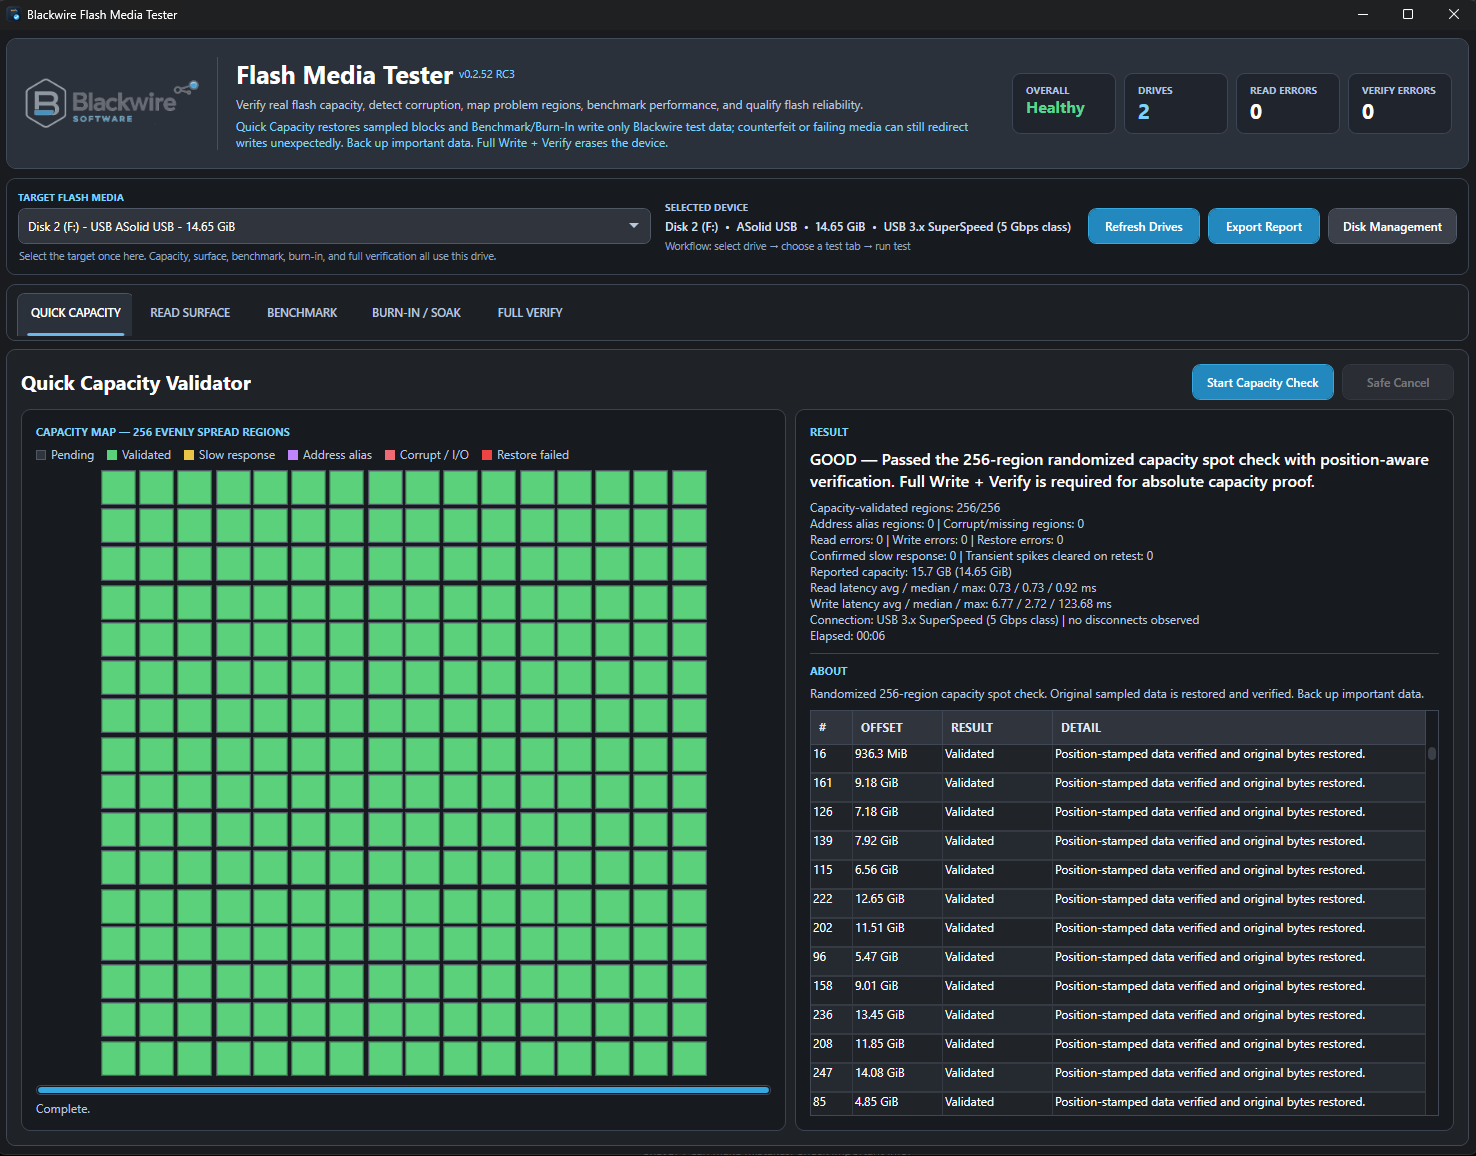
Task: Click the Address alias purple swatch
Action: tap(293, 455)
